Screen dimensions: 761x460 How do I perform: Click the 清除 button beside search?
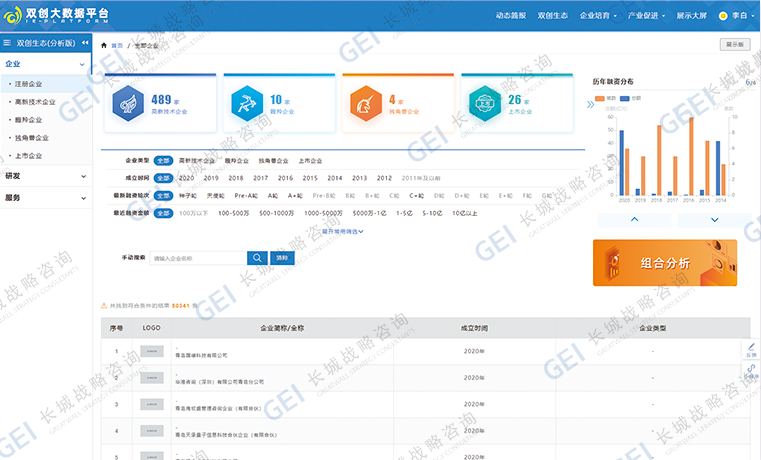(x=282, y=258)
